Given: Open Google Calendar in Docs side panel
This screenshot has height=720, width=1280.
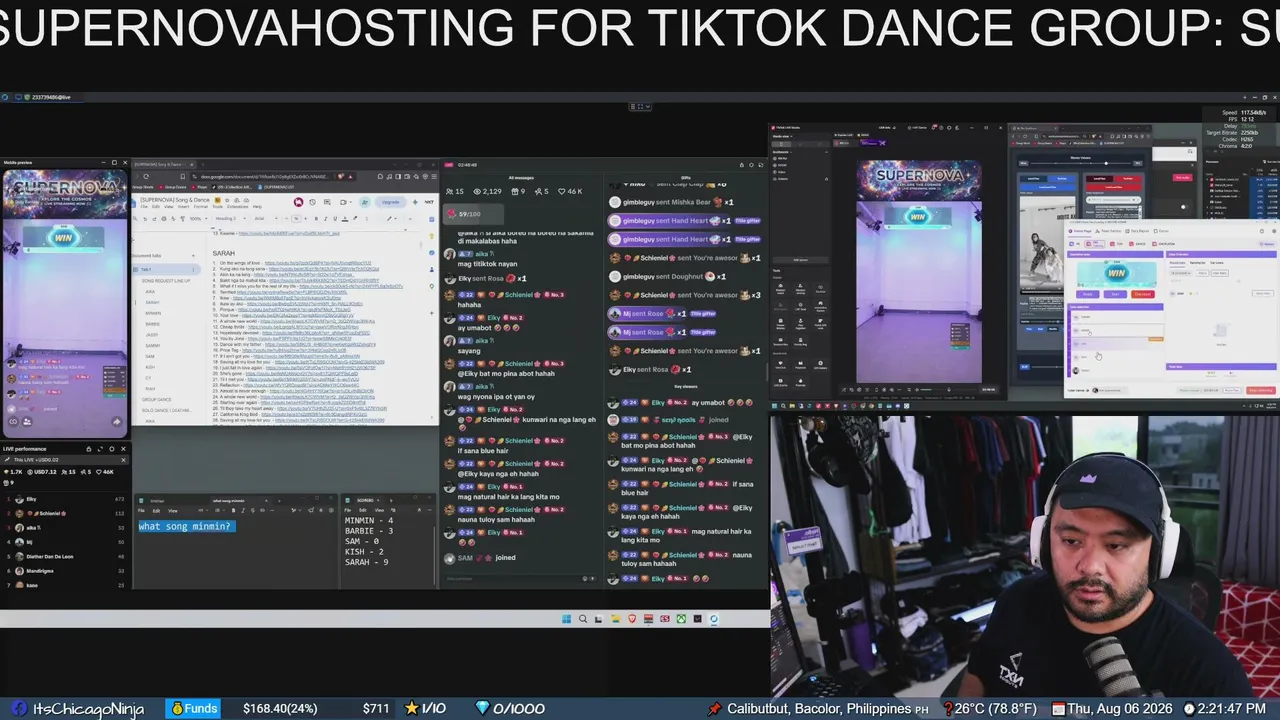Looking at the screenshot, I should point(432,219).
